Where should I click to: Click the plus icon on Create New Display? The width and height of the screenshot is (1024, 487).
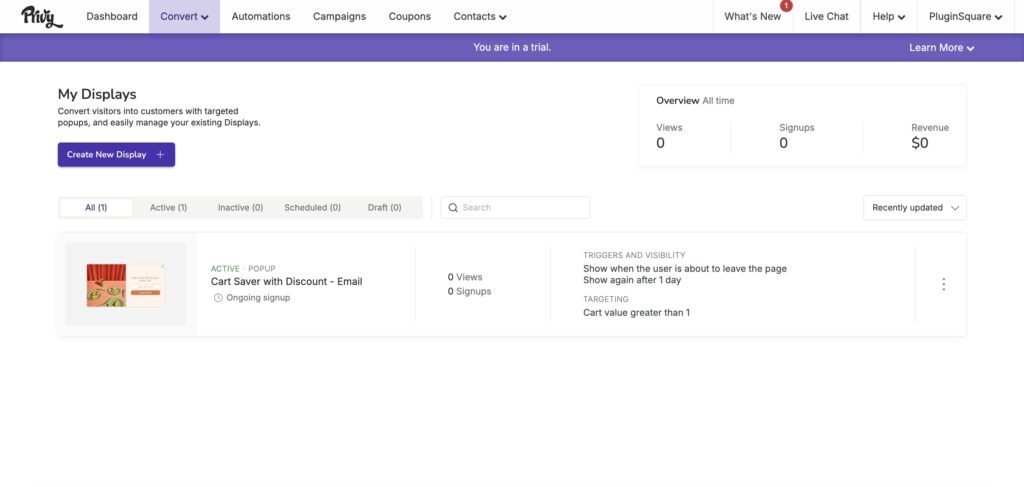tap(160, 155)
